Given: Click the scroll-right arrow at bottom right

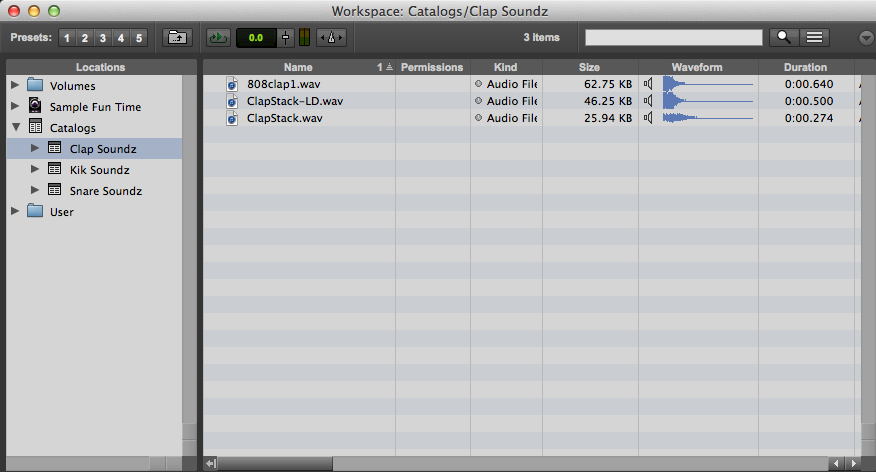Looking at the screenshot, I should (x=853, y=464).
